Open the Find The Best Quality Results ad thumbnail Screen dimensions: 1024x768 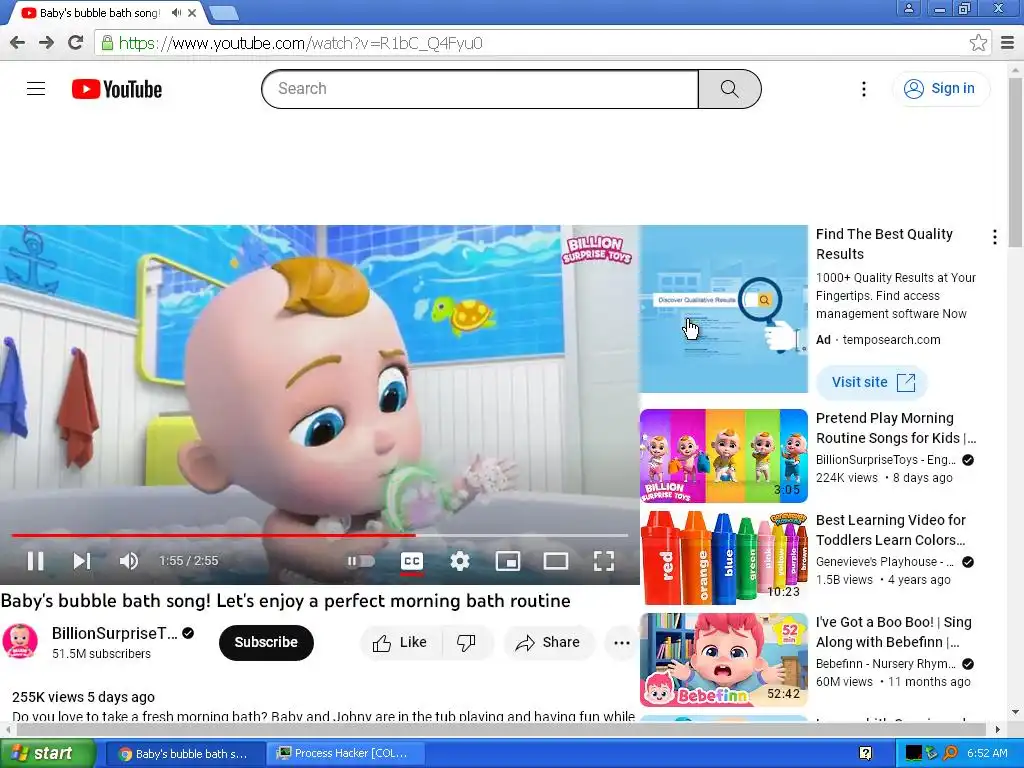click(724, 309)
